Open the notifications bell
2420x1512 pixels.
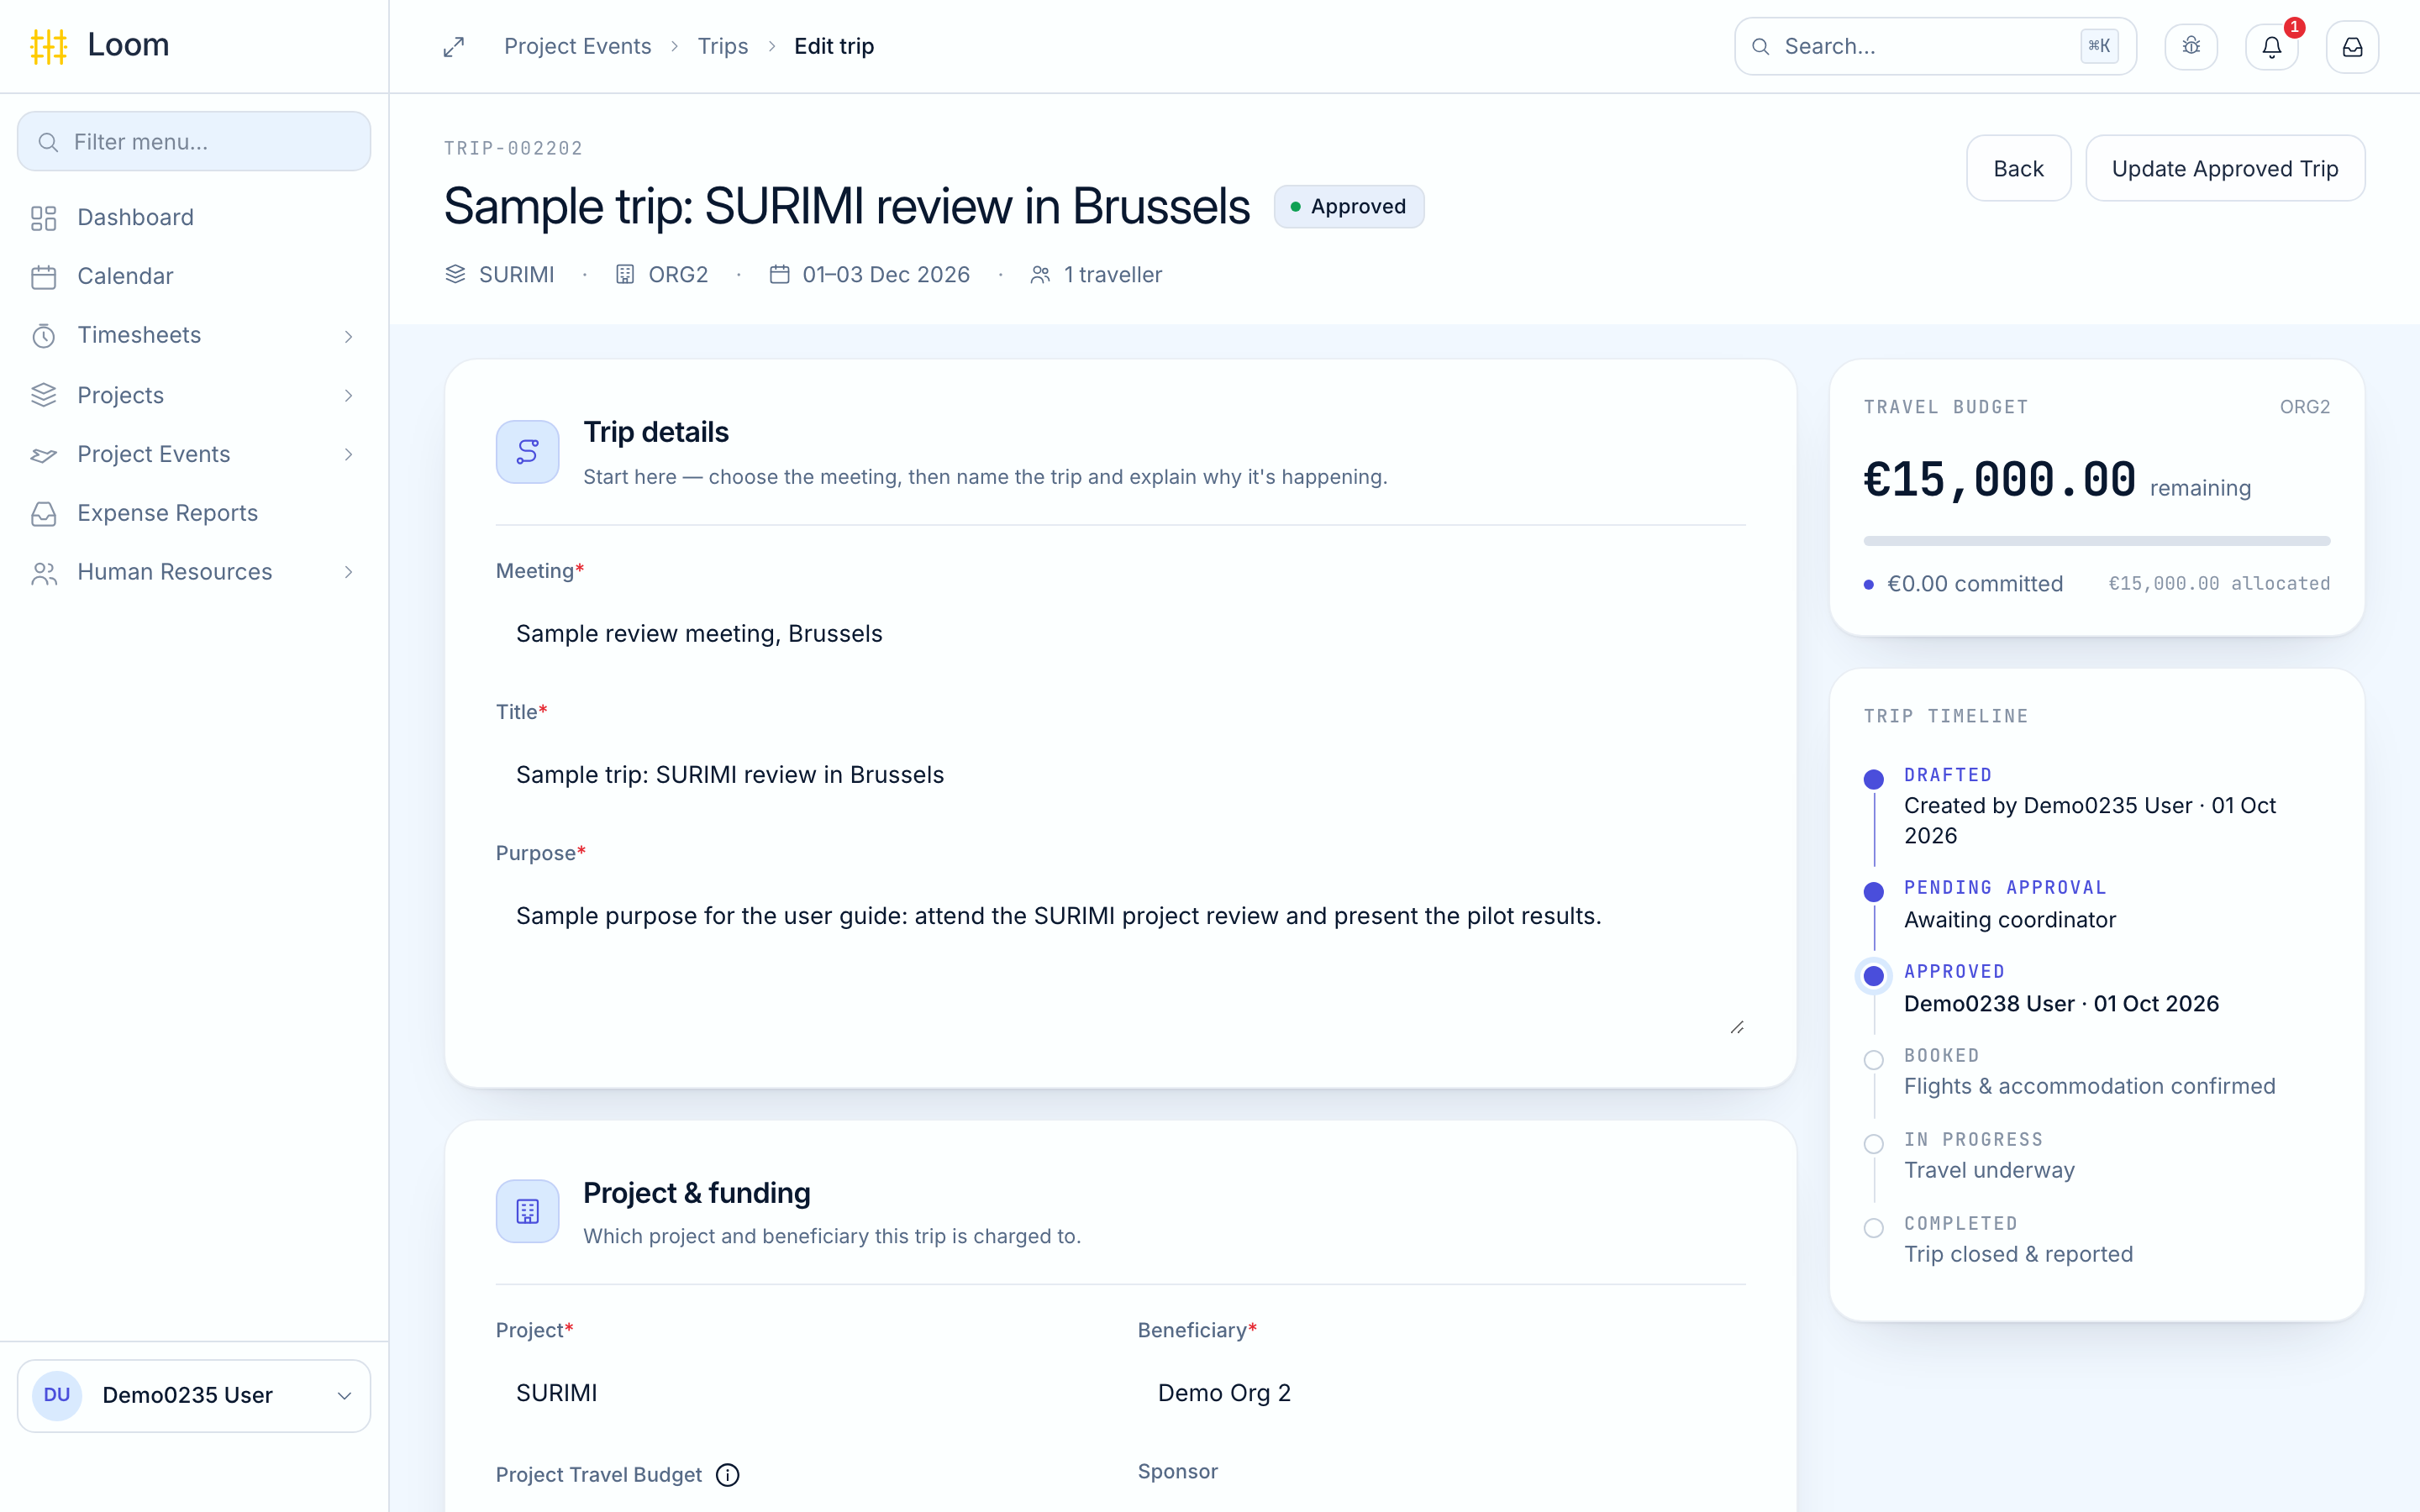2272,47
